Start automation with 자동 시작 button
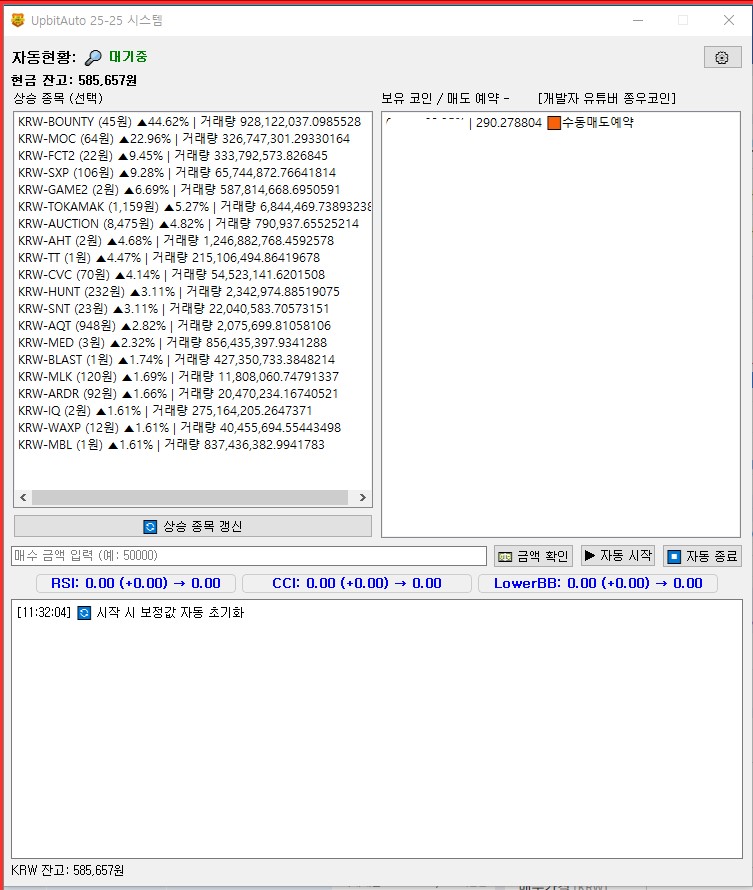Viewport: 753px width, 890px height. tap(618, 556)
